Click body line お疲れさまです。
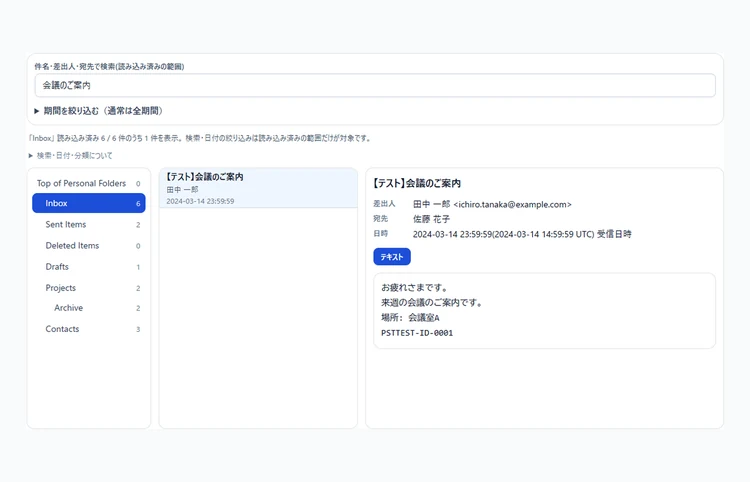The height and width of the screenshot is (482, 750). [414, 288]
